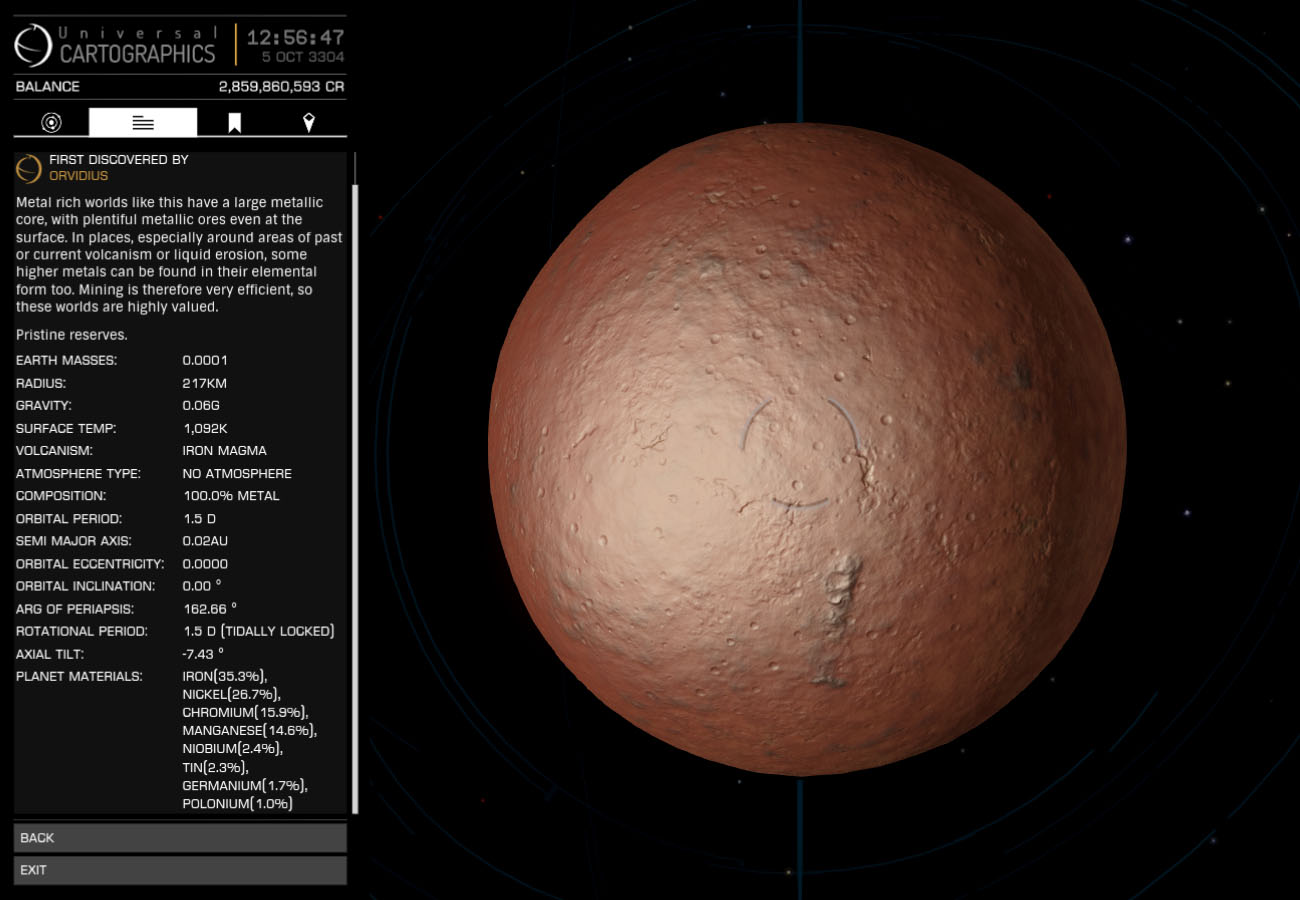The height and width of the screenshot is (900, 1300).
Task: Click the BALANCE credits value
Action: tap(281, 87)
